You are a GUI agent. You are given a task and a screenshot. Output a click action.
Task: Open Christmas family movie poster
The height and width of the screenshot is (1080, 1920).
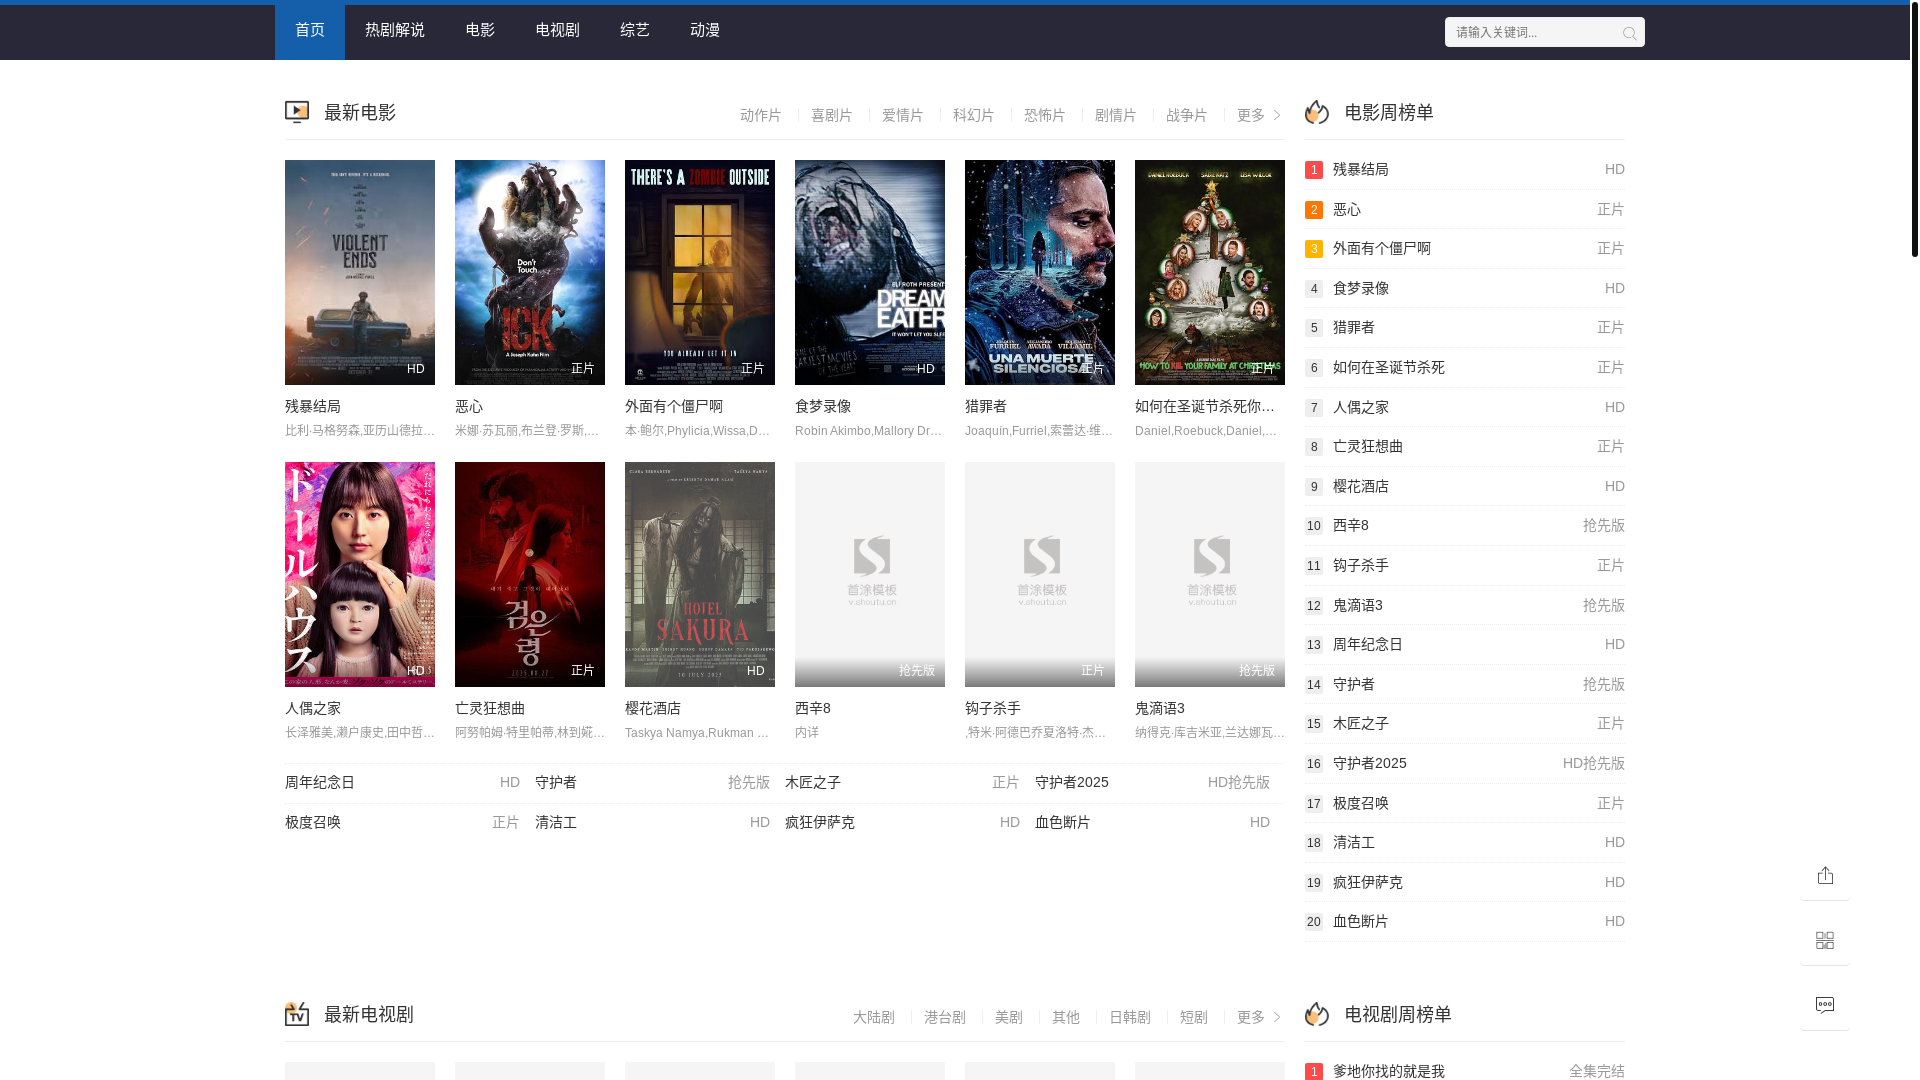pos(1210,272)
